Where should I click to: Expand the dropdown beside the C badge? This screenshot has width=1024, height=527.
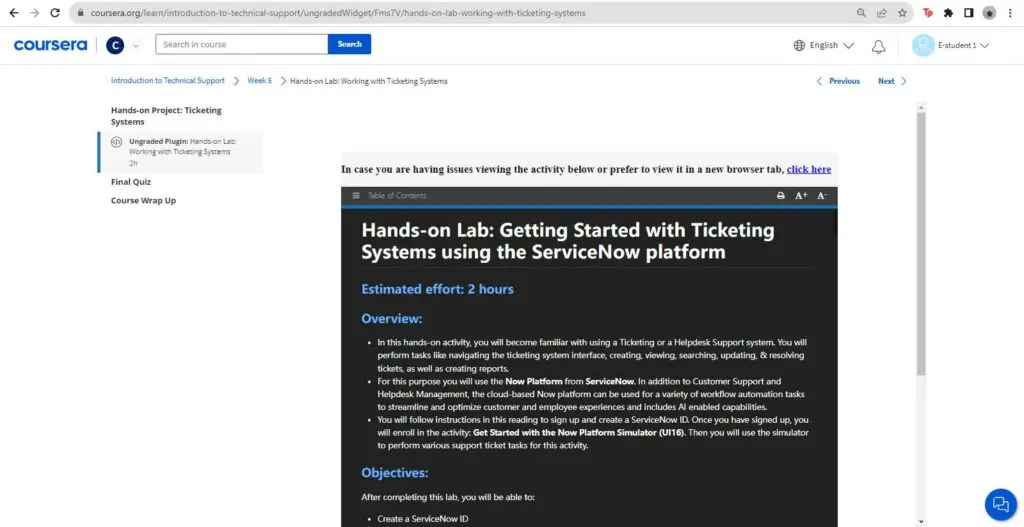pyautogui.click(x=136, y=46)
